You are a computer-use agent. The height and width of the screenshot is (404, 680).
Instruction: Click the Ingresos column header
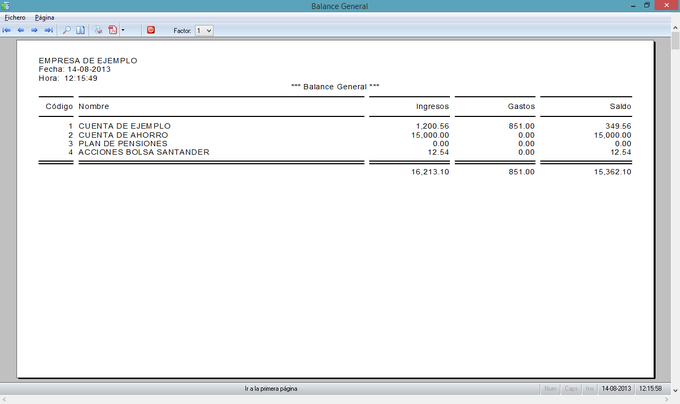point(432,107)
